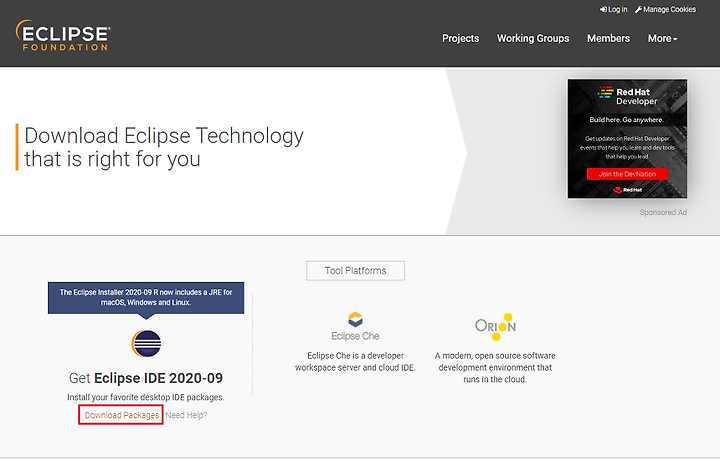Click the Orion logo
The height and width of the screenshot is (461, 720).
[495, 326]
